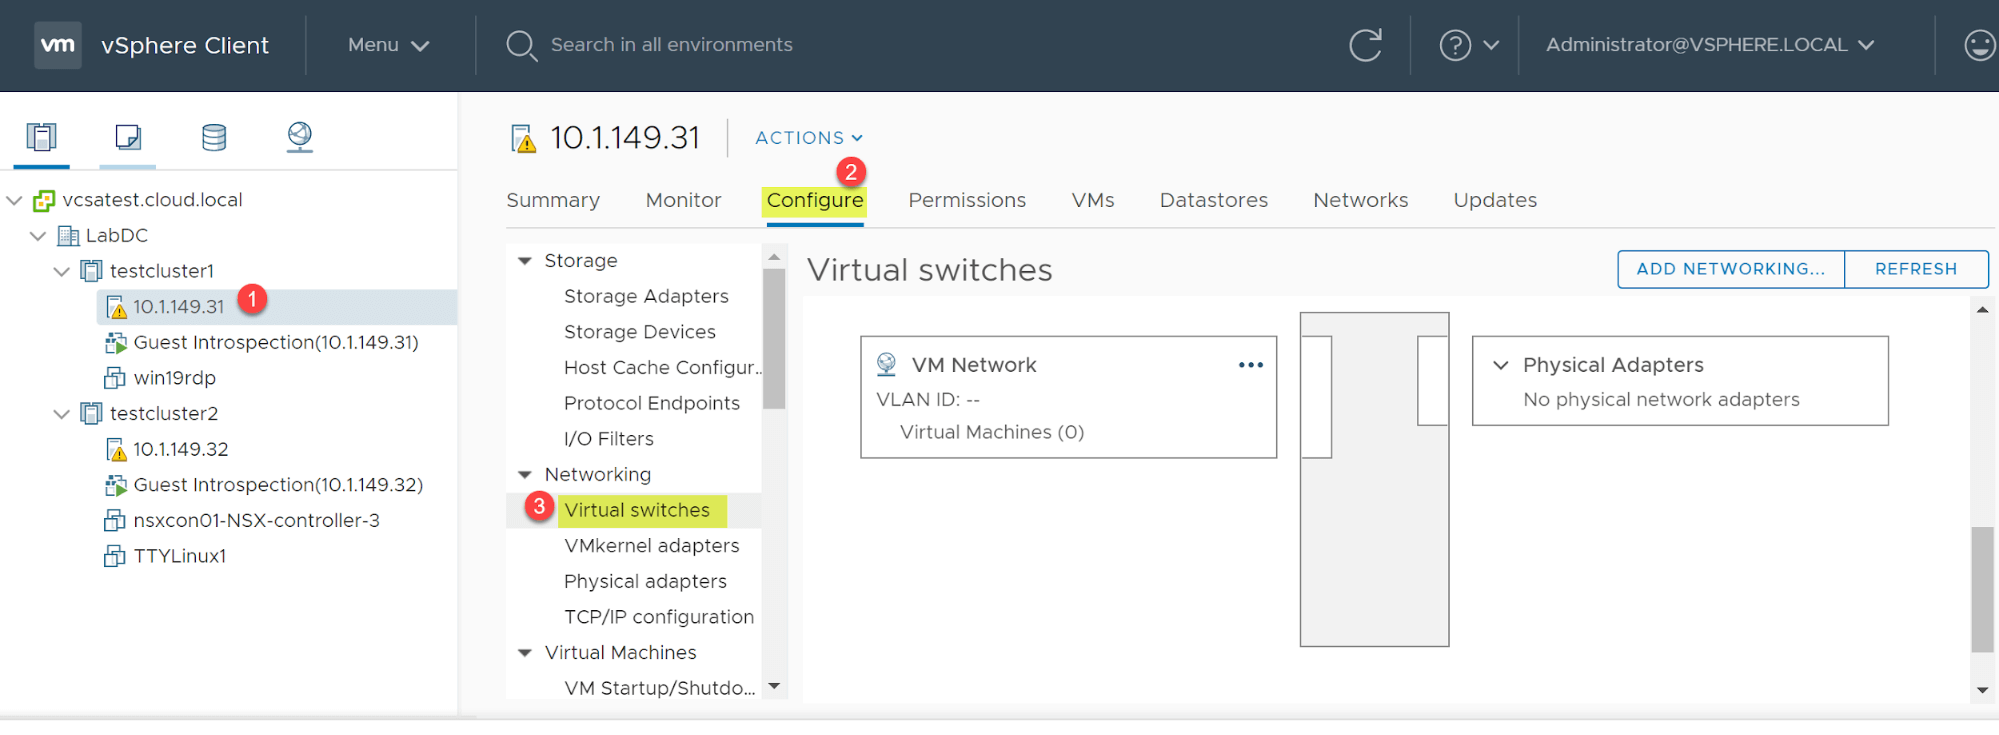
Task: Click cluster icon beside testcluster2
Action: tap(91, 414)
